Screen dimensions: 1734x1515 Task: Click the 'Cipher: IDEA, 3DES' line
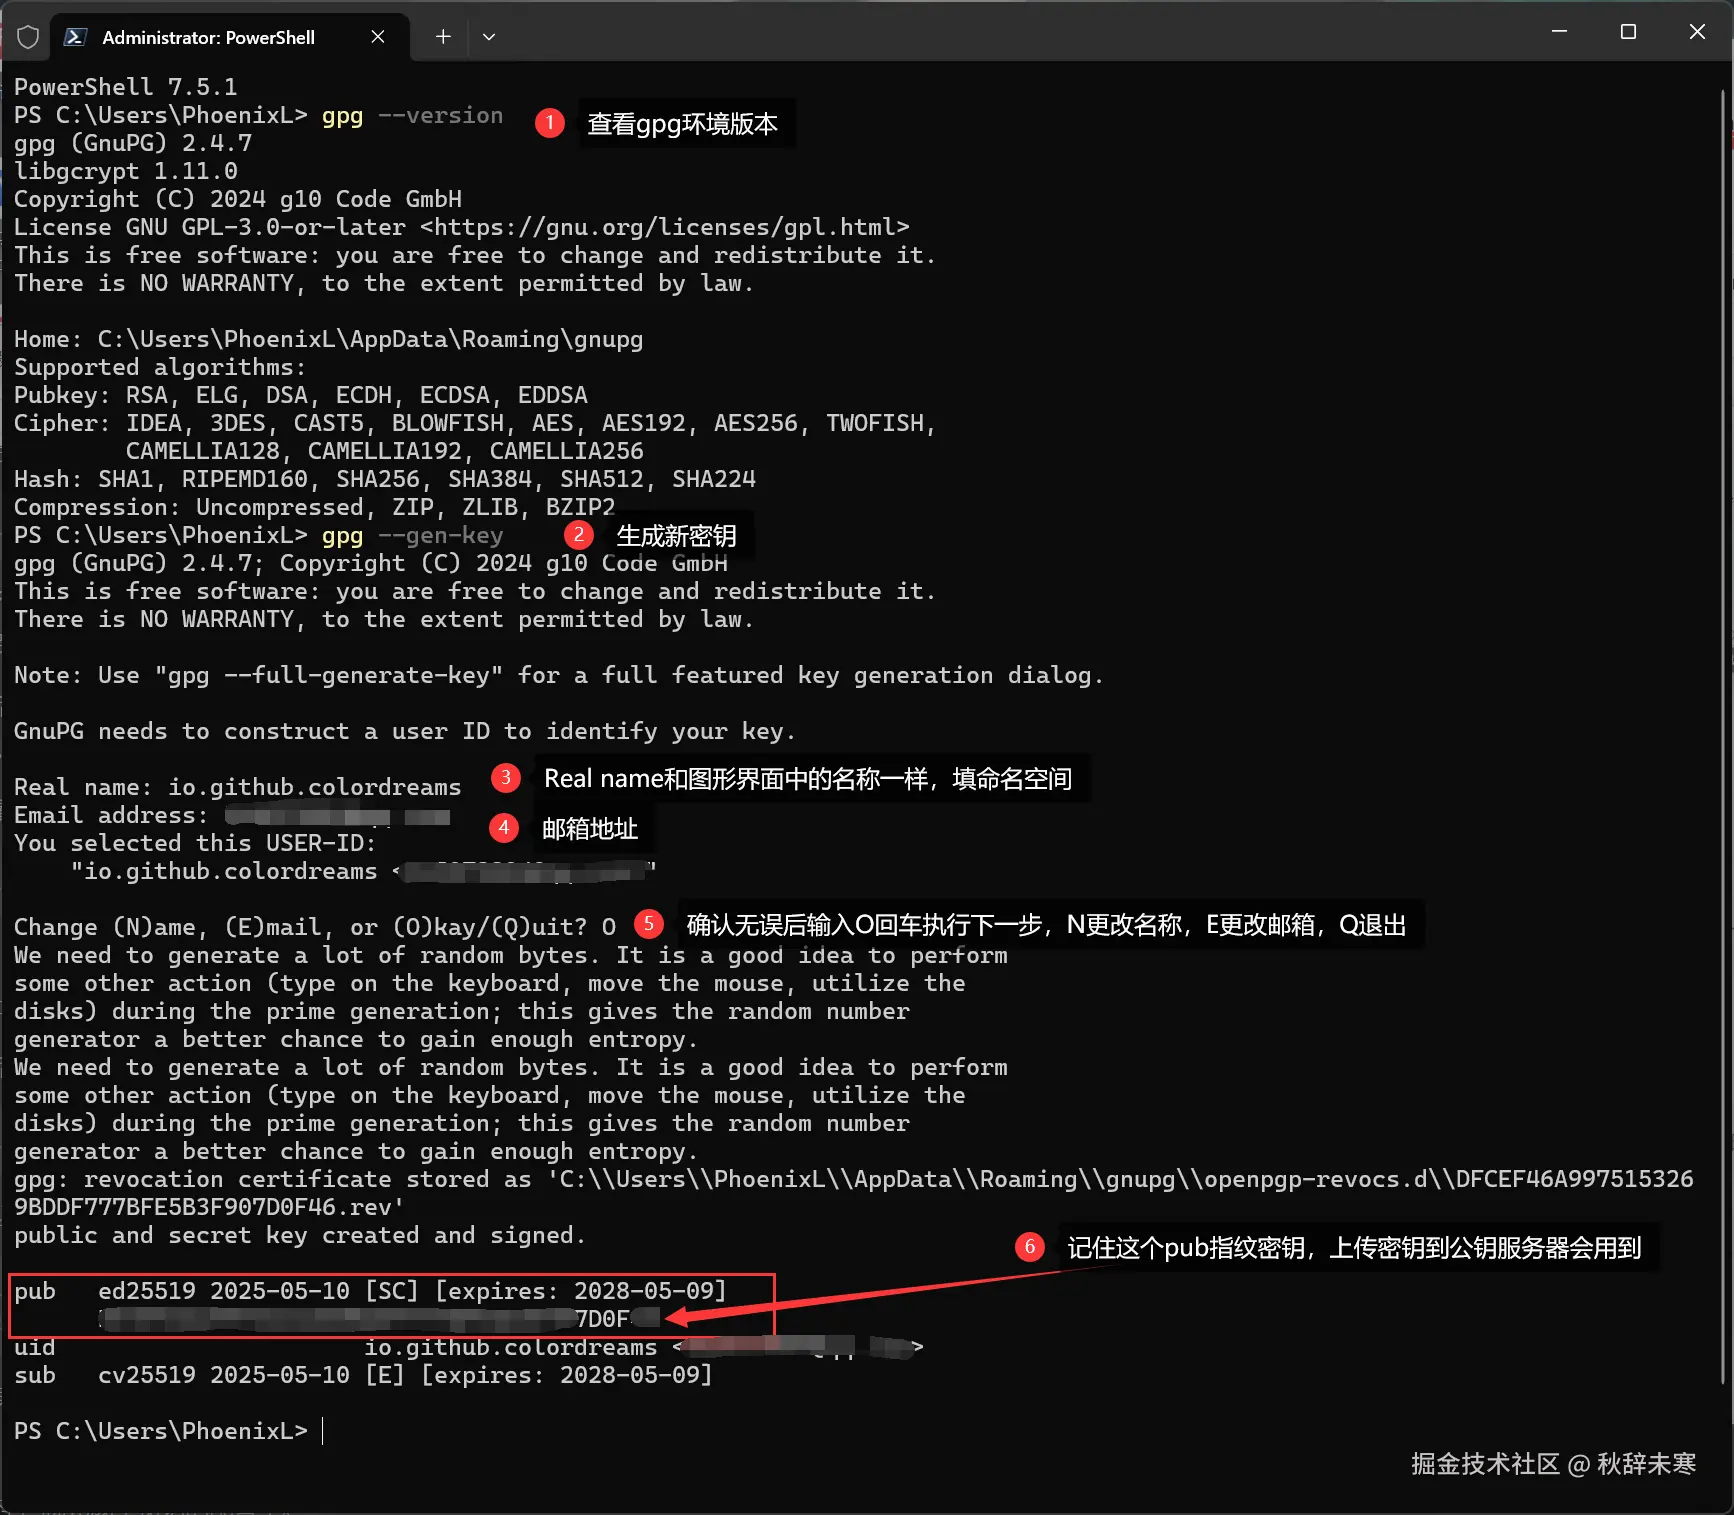pyautogui.click(x=475, y=423)
